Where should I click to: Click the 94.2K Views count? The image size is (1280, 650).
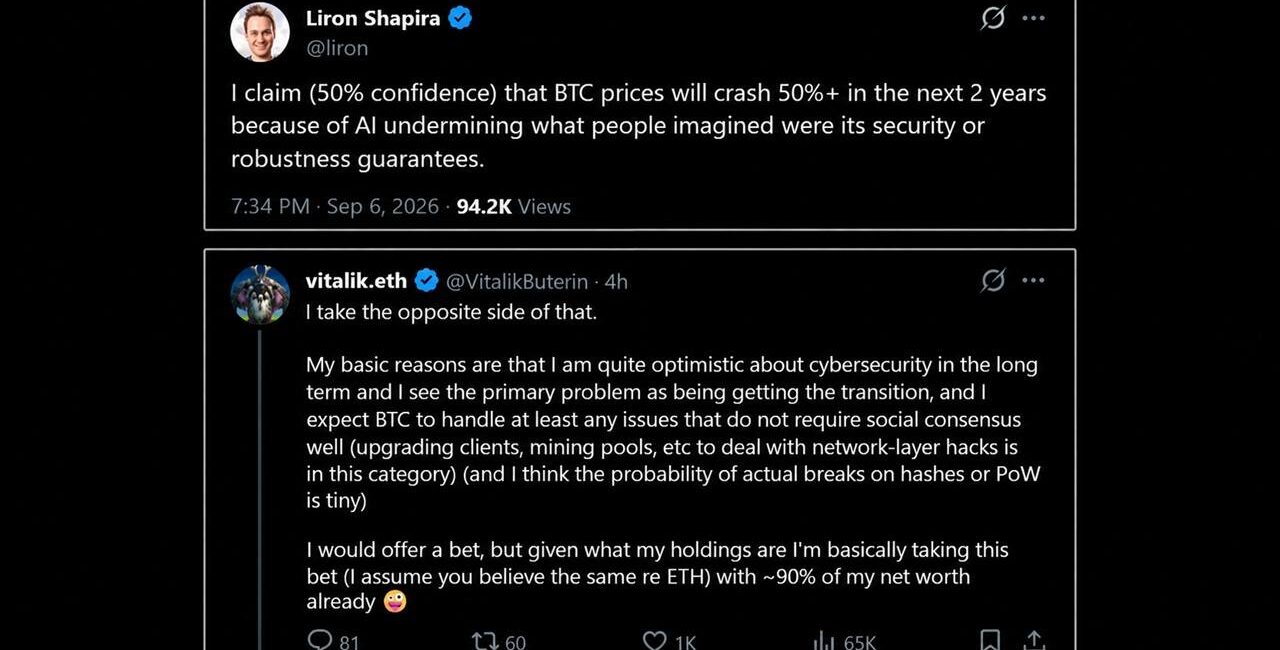pos(514,206)
